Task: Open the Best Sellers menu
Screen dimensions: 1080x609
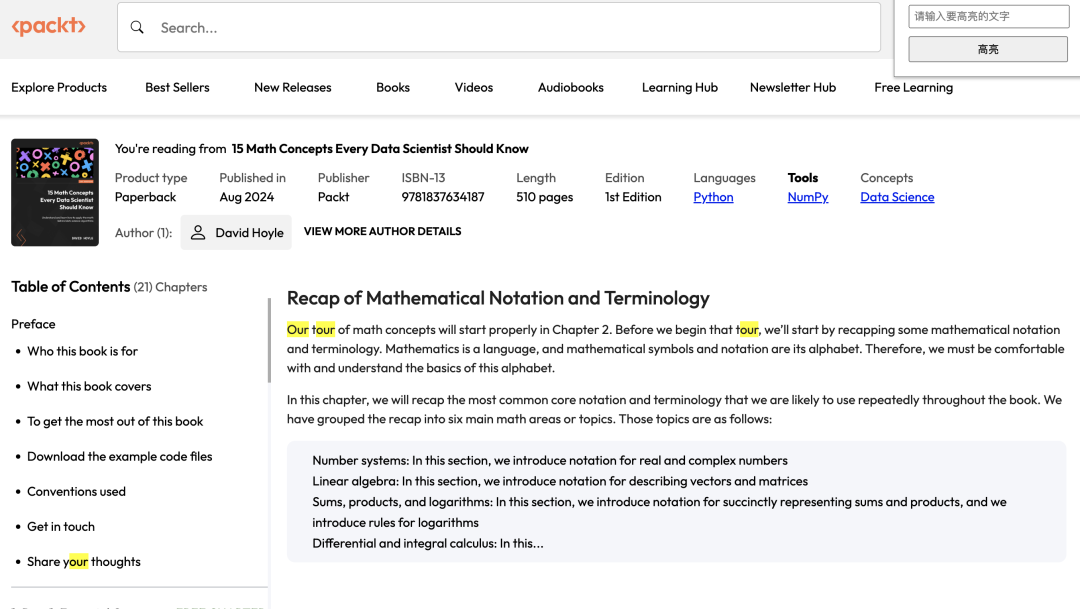Action: click(177, 87)
